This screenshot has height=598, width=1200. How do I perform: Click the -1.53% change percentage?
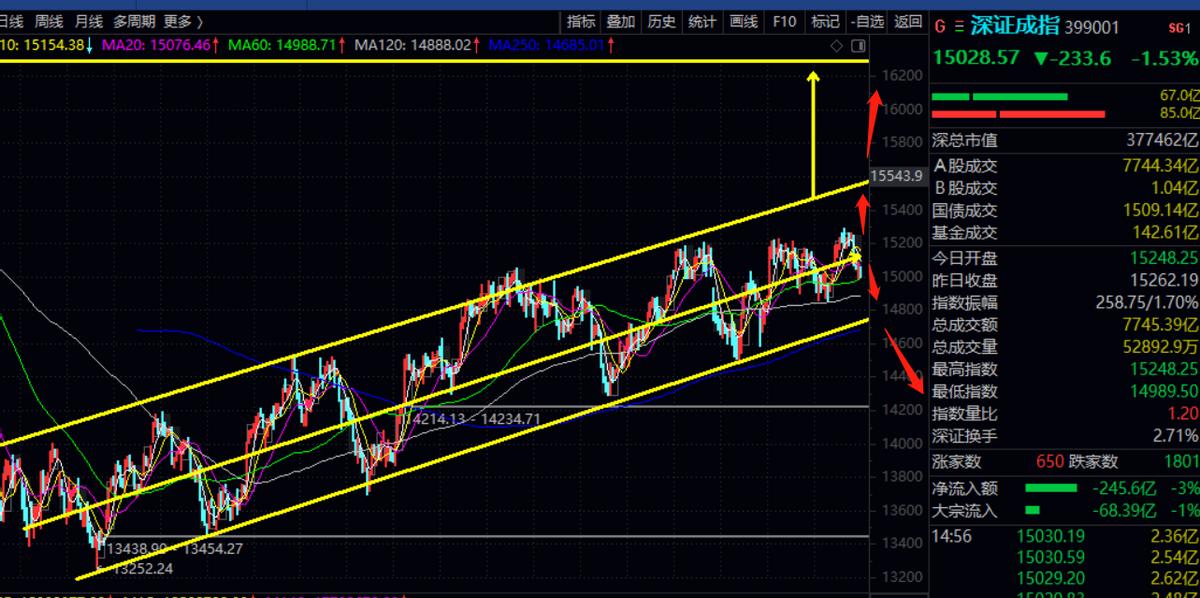point(1164,57)
